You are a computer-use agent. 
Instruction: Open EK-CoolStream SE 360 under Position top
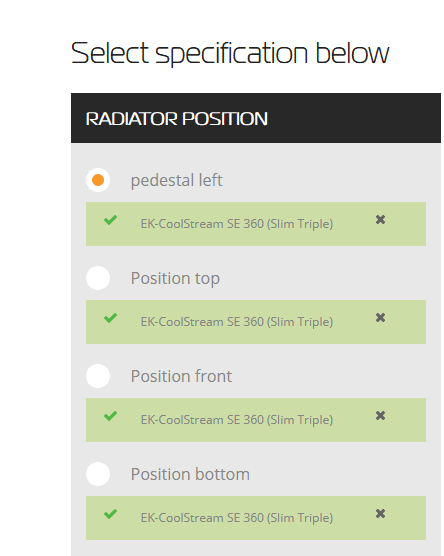(x=237, y=322)
